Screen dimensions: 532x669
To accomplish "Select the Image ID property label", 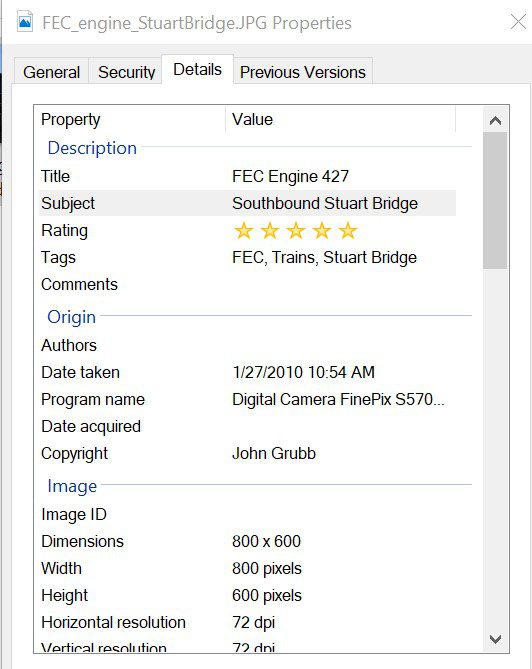I will pos(74,515).
